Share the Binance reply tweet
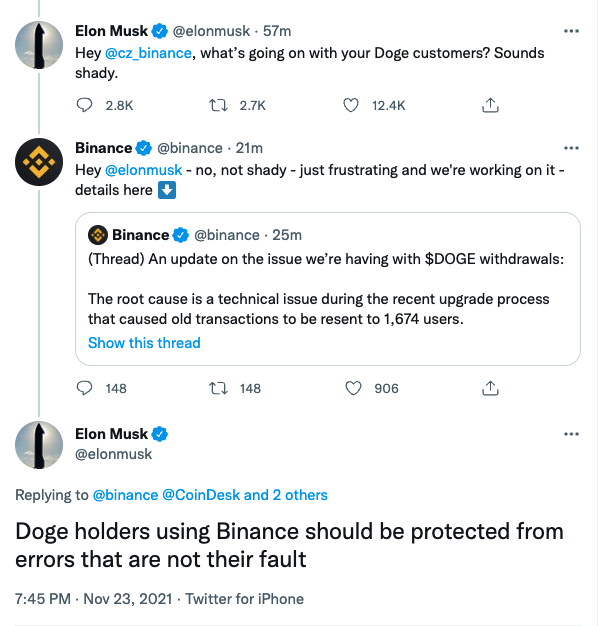The height and width of the screenshot is (626, 607). coord(490,388)
